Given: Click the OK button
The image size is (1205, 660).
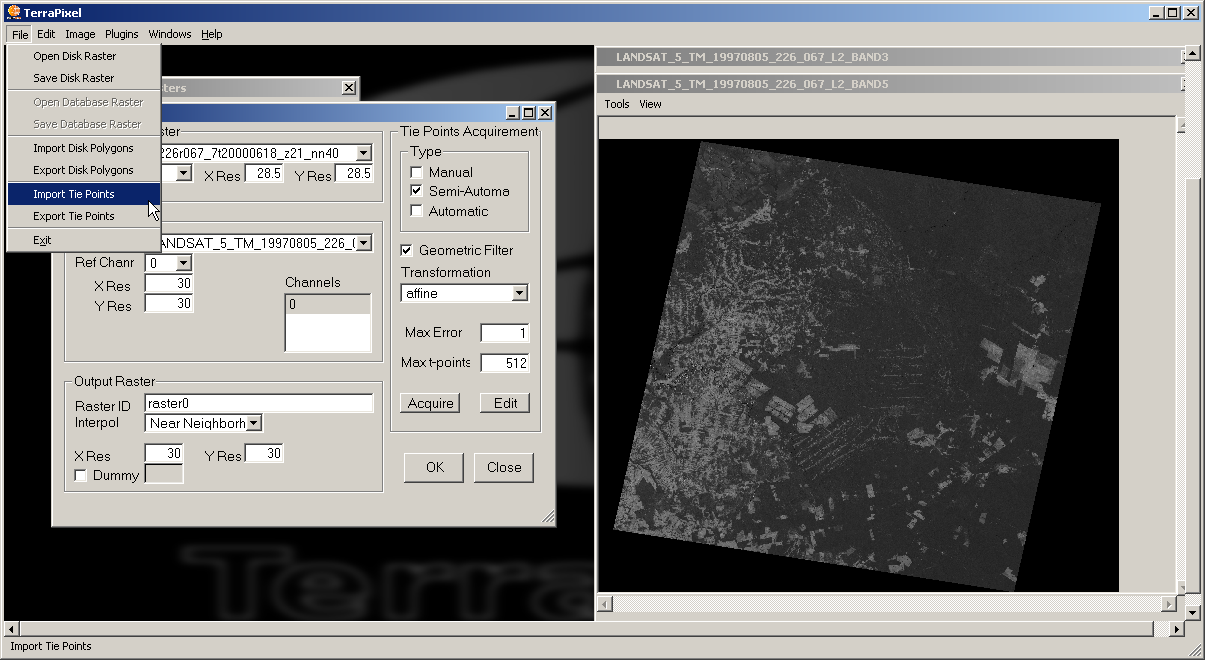Looking at the screenshot, I should (x=434, y=467).
